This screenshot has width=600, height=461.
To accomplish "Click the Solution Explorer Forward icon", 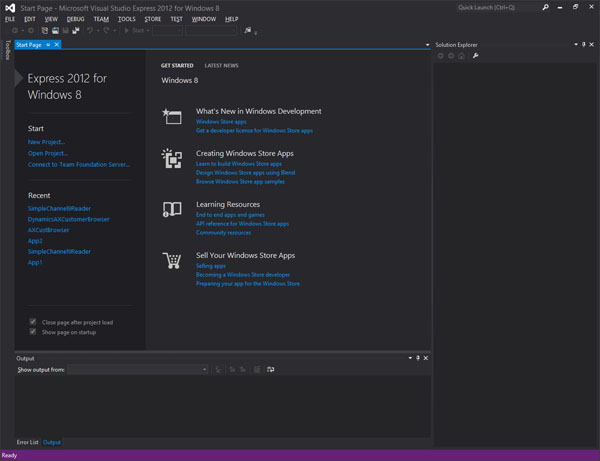I will pos(451,56).
